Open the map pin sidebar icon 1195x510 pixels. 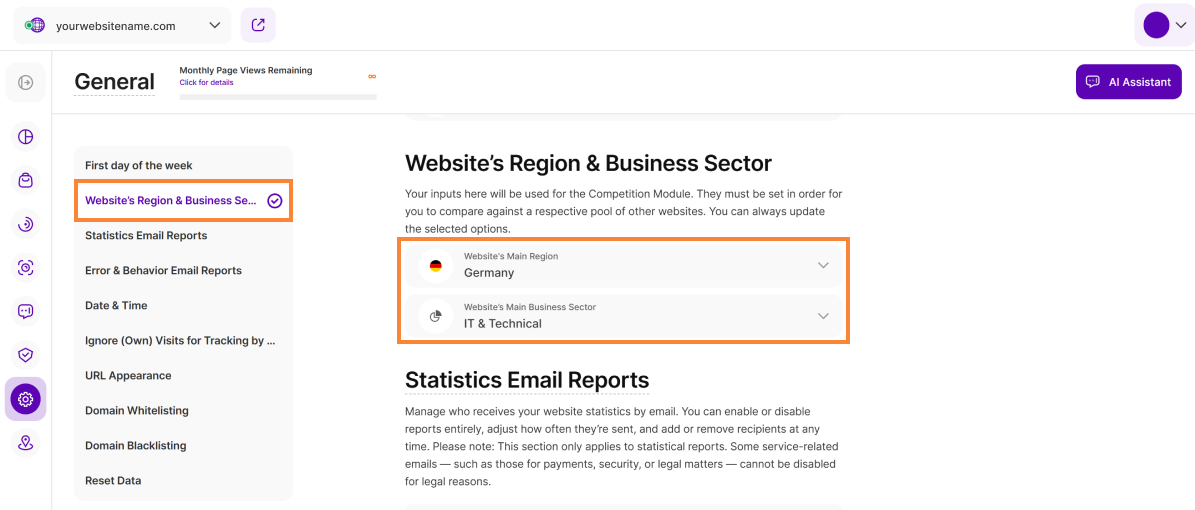click(x=26, y=442)
